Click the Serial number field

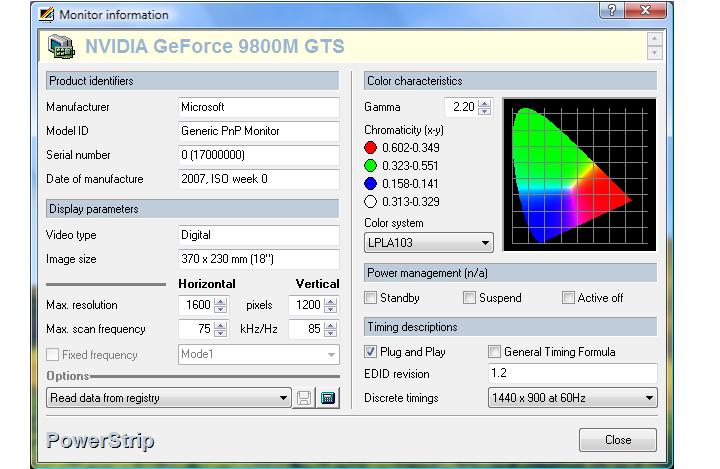coord(259,155)
